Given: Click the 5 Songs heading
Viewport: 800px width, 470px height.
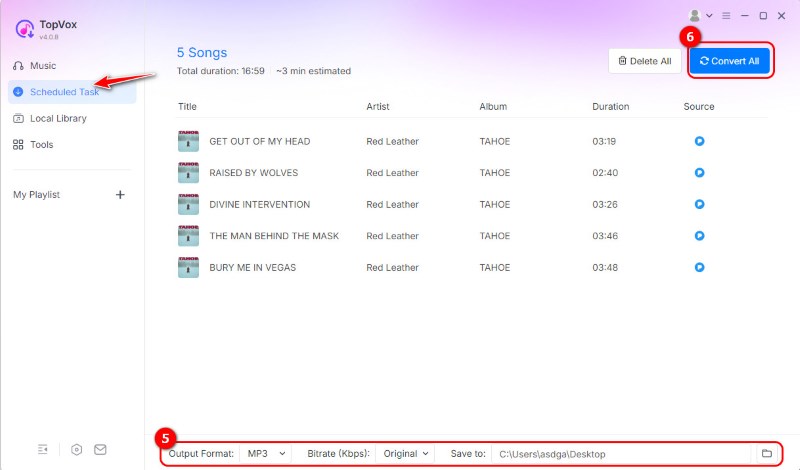Looking at the screenshot, I should [202, 53].
